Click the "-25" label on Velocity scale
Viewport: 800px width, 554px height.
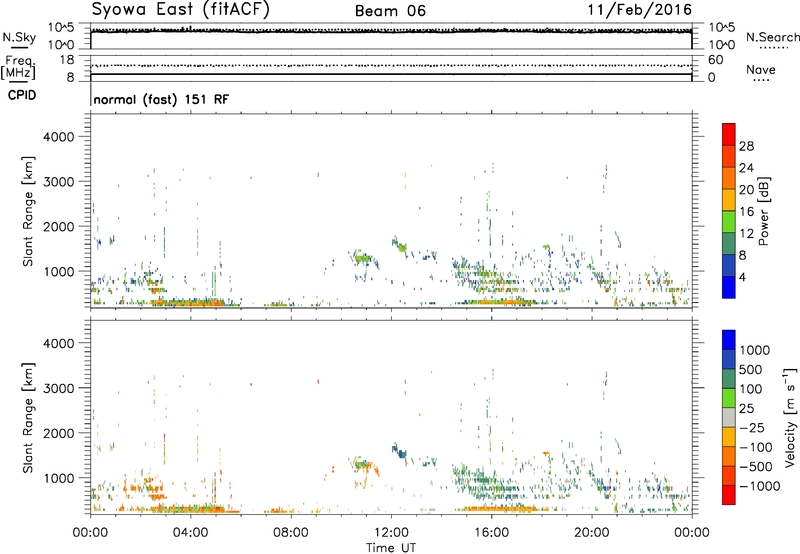pos(752,427)
